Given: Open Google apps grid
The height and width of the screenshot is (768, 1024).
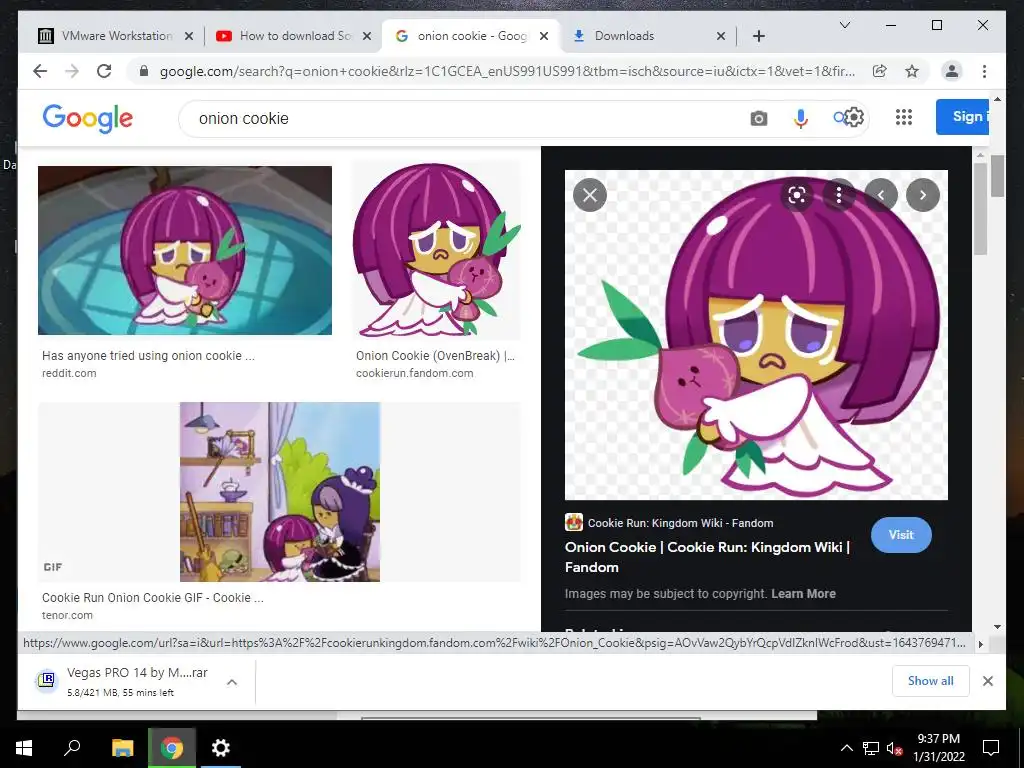Looking at the screenshot, I should coord(904,117).
